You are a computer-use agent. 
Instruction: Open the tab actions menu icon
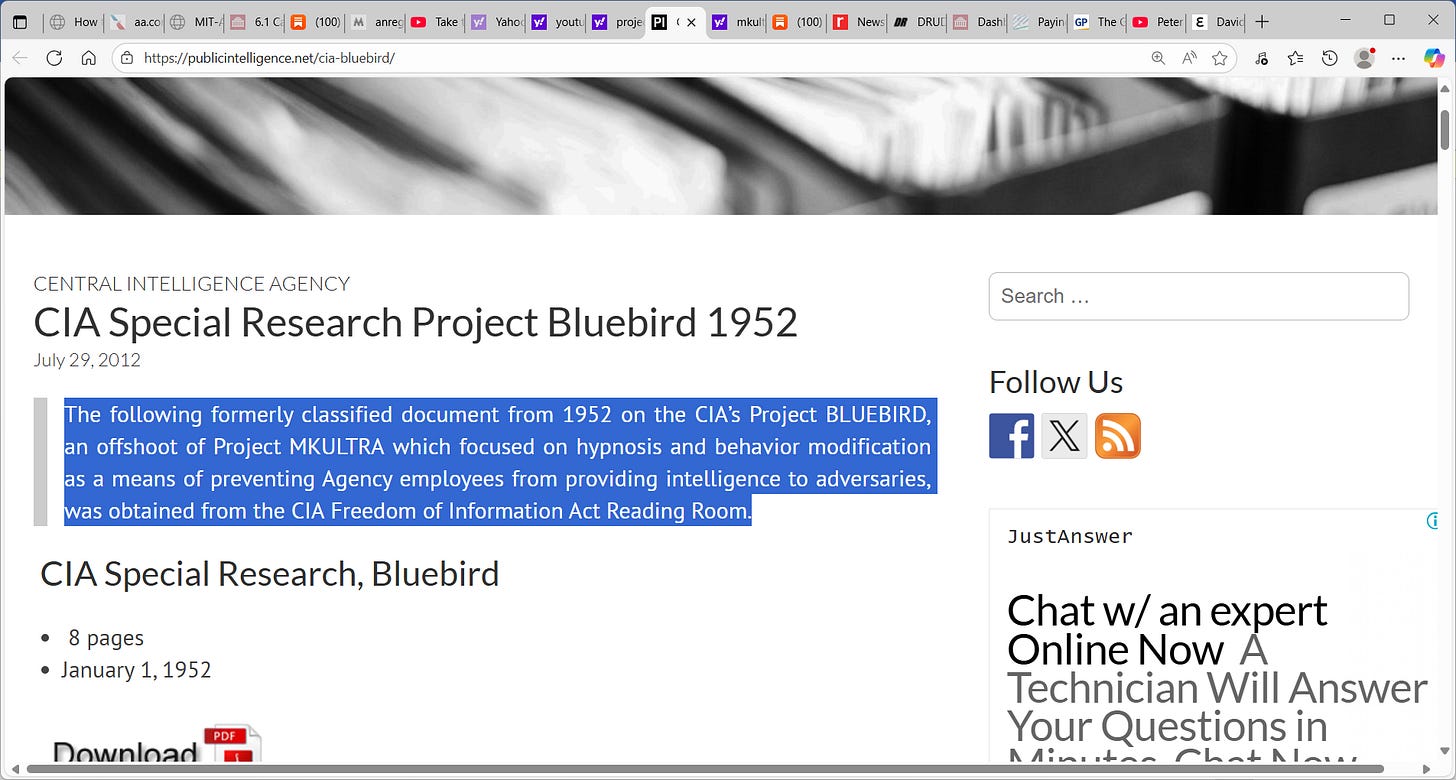click(20, 21)
